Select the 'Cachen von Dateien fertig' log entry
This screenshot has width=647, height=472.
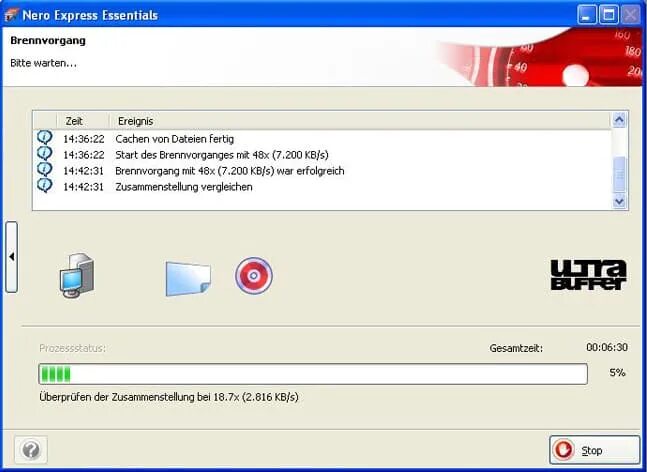point(322,139)
